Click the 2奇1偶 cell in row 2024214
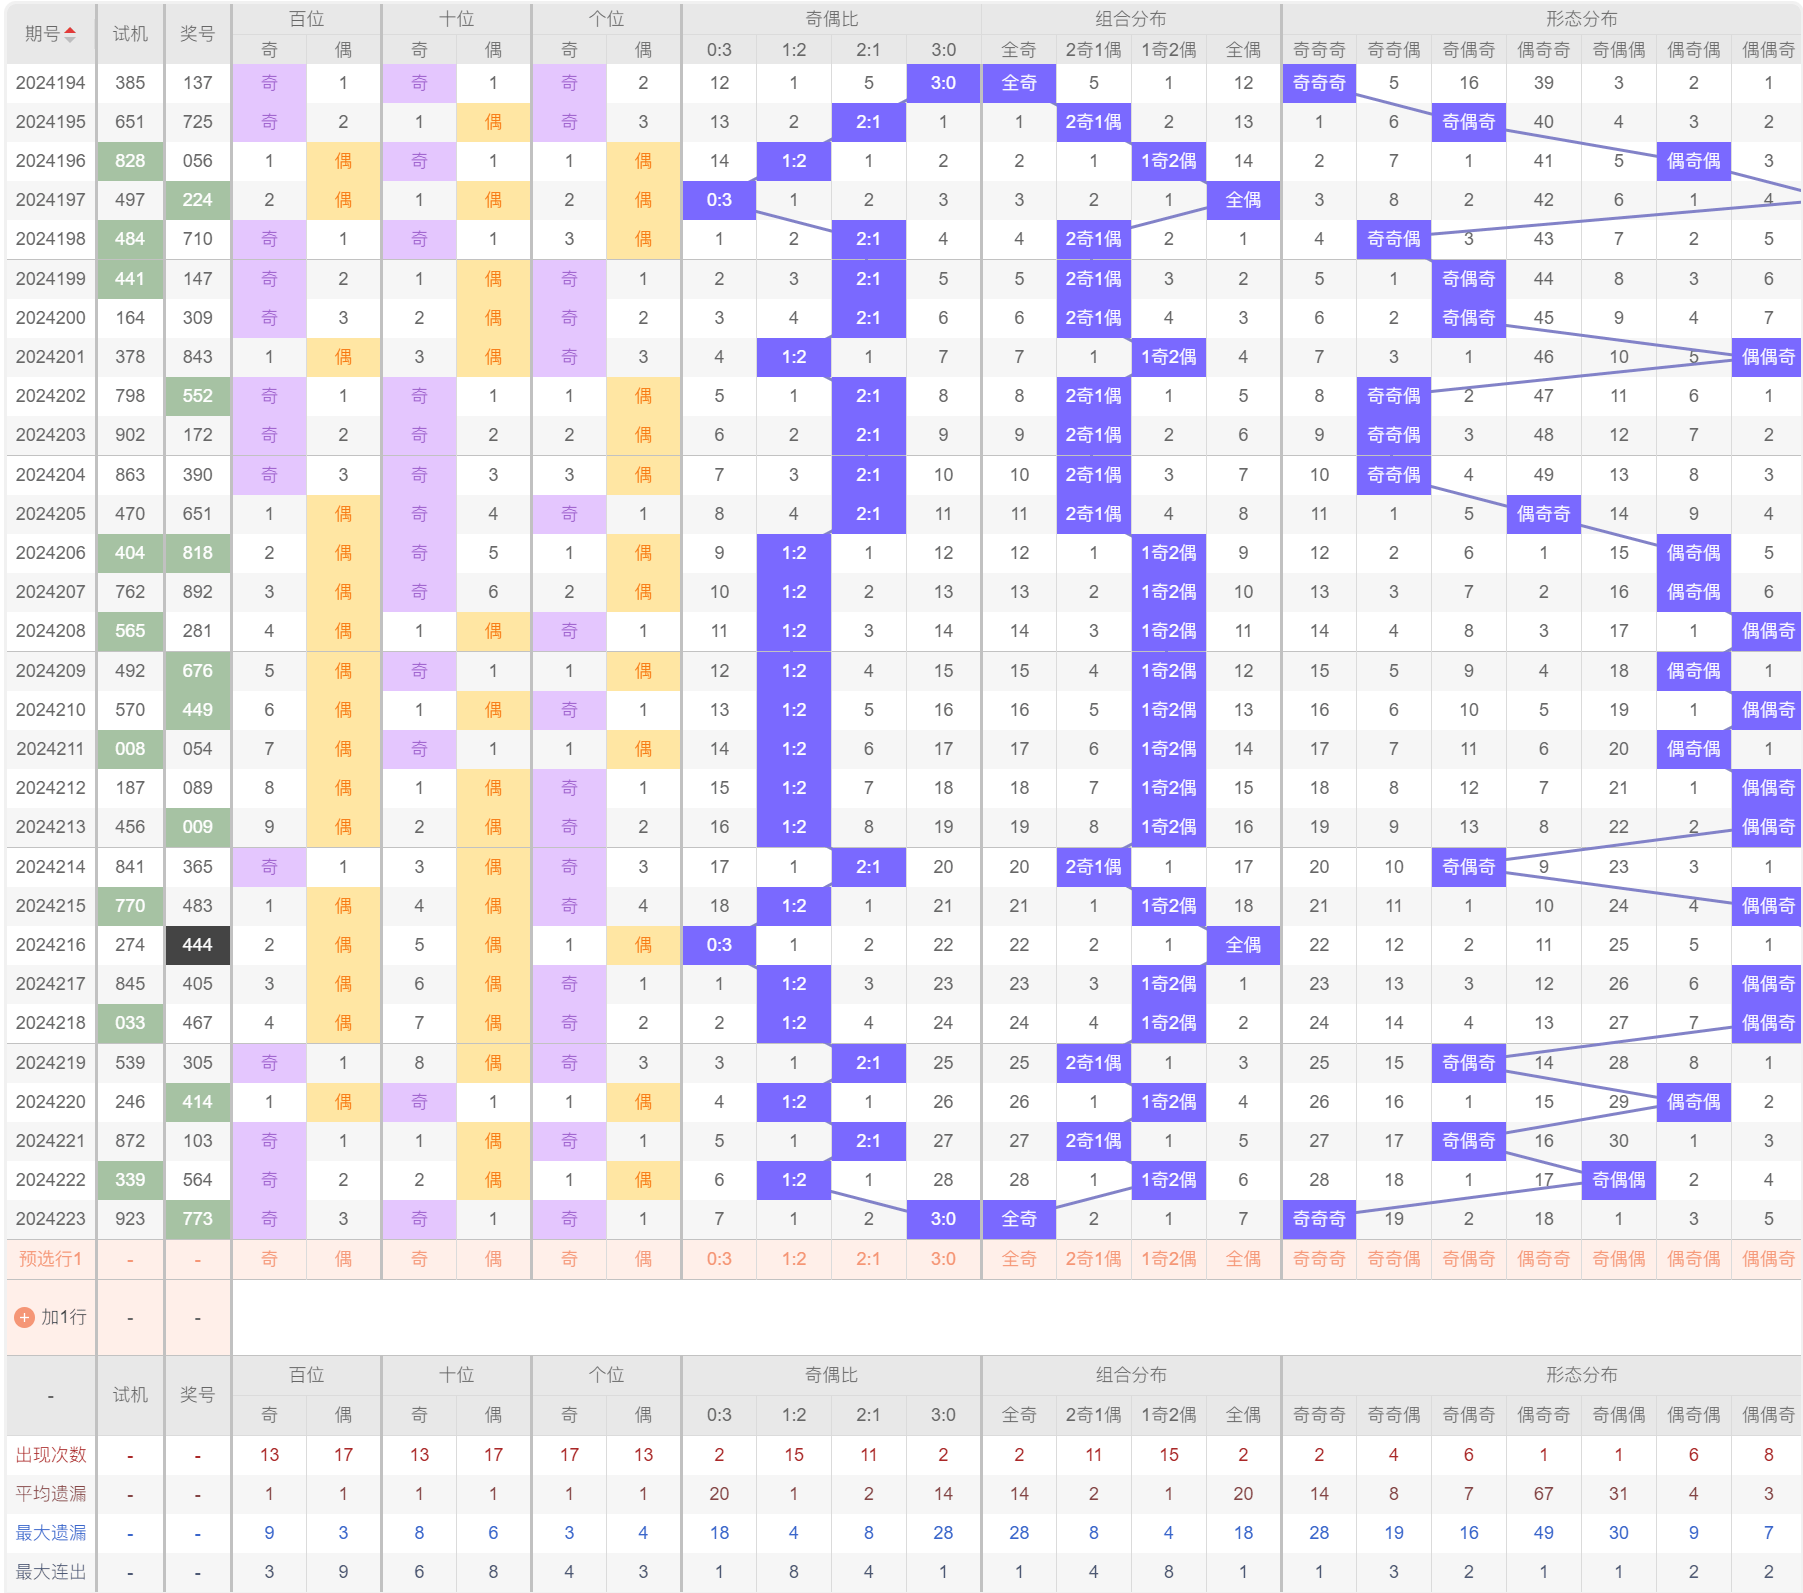 coord(1093,867)
